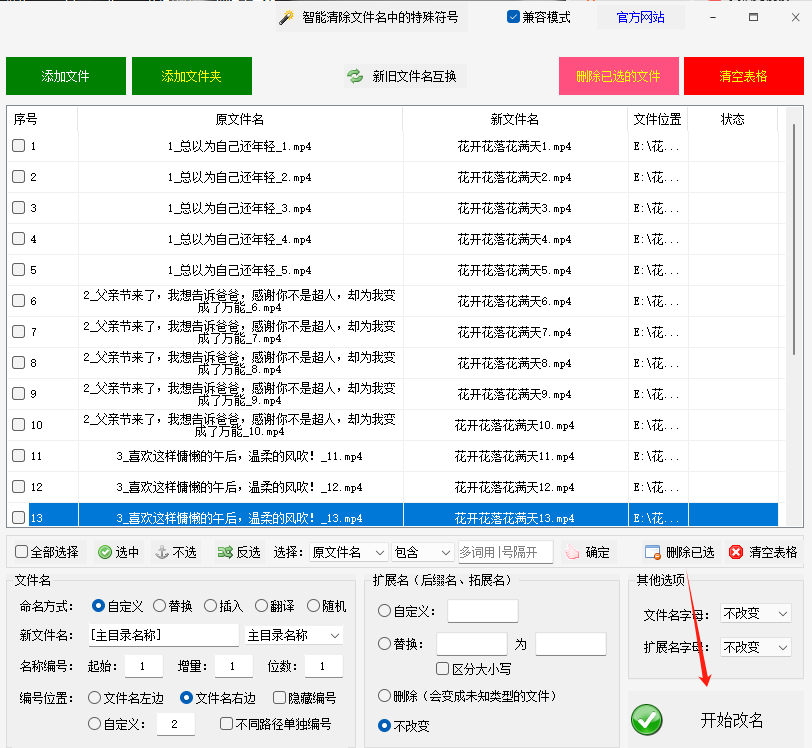Check the 全部选择 checkbox
812x748 pixels.
pos(22,552)
